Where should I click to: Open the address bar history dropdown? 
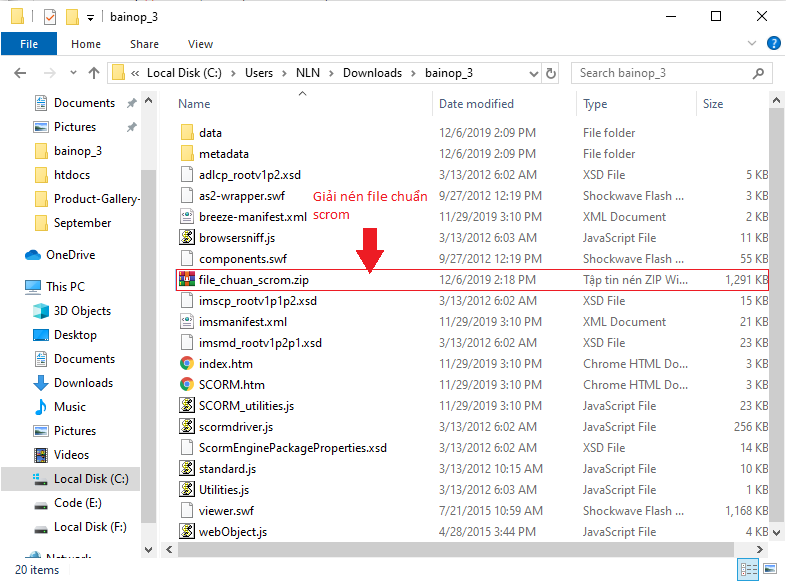tap(534, 74)
